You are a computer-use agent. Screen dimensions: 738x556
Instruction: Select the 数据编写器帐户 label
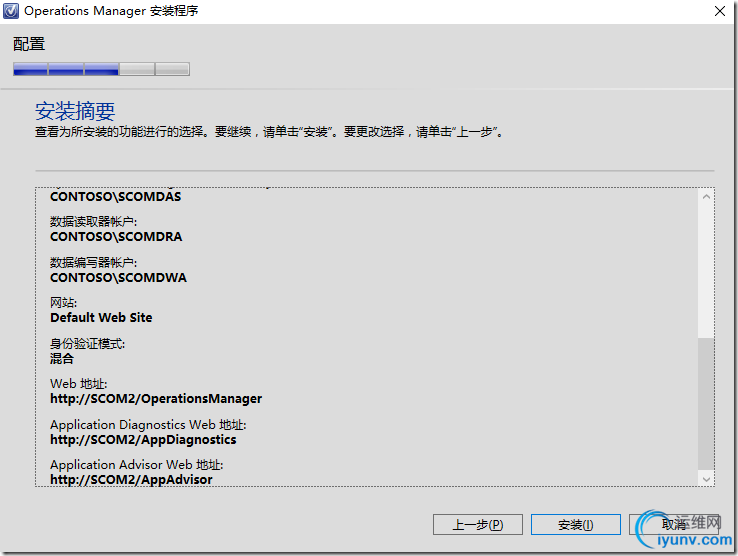coord(94,262)
